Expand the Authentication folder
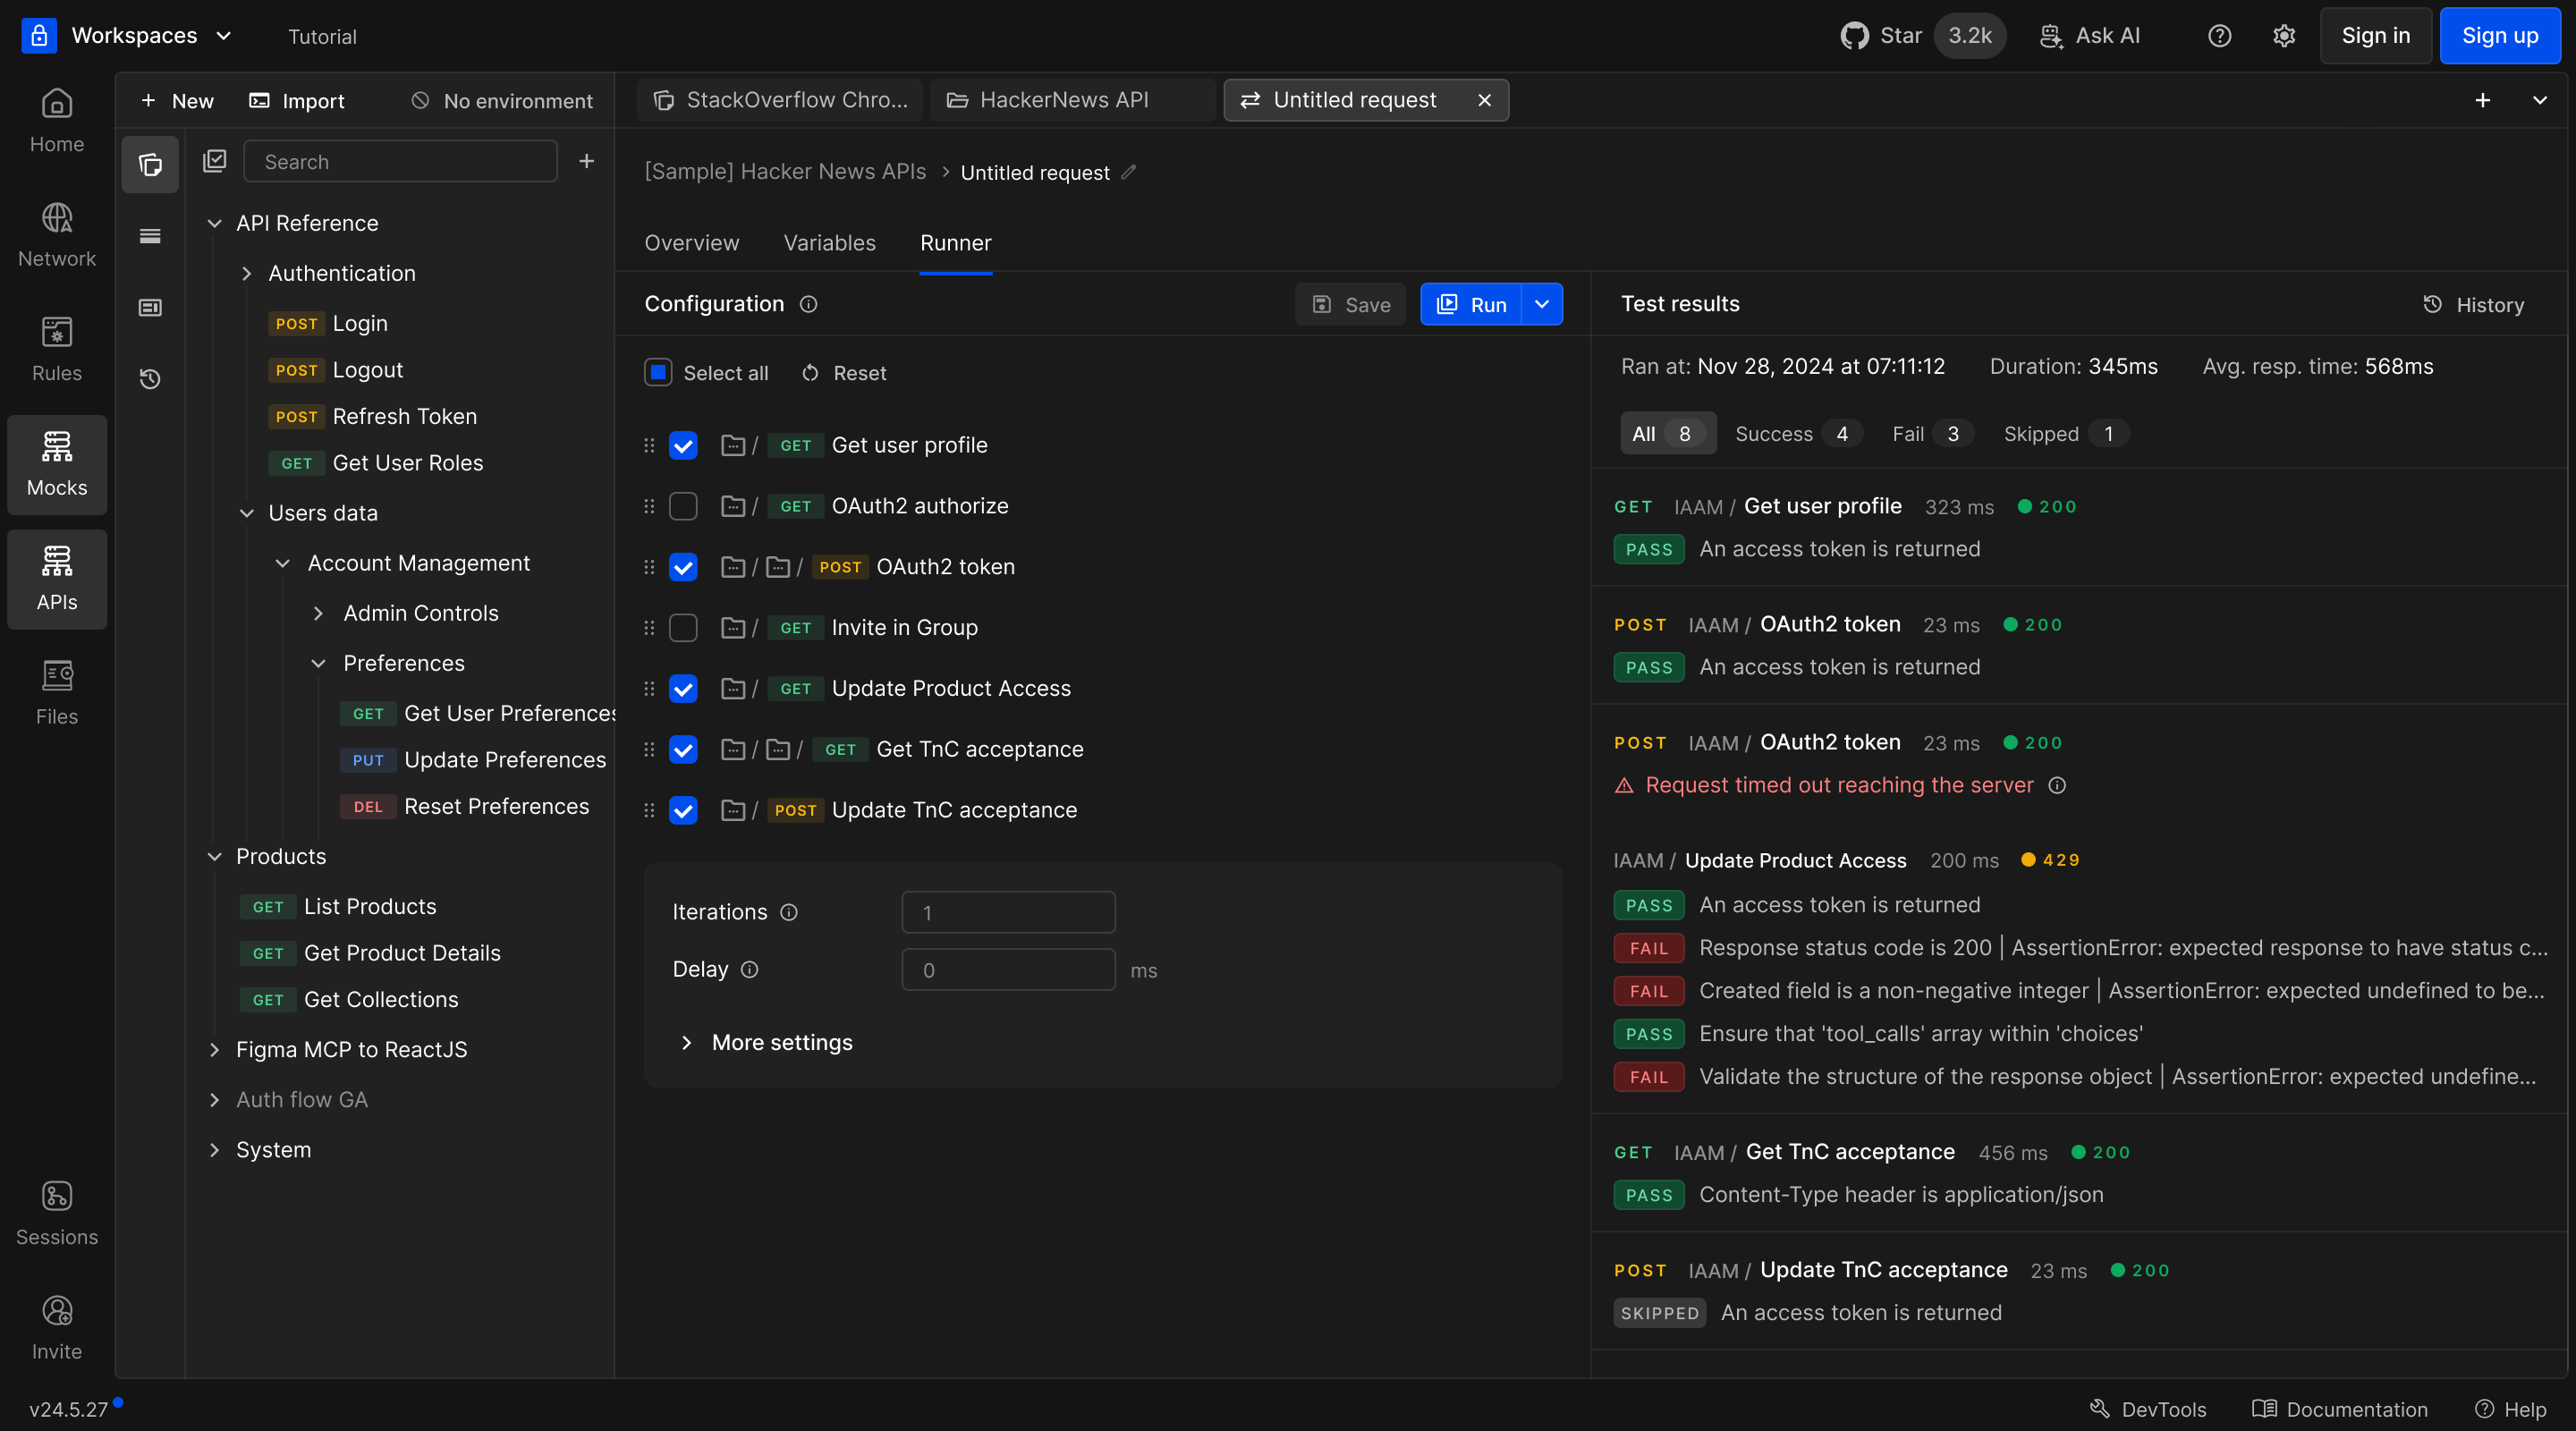Image resolution: width=2576 pixels, height=1431 pixels. coord(246,273)
